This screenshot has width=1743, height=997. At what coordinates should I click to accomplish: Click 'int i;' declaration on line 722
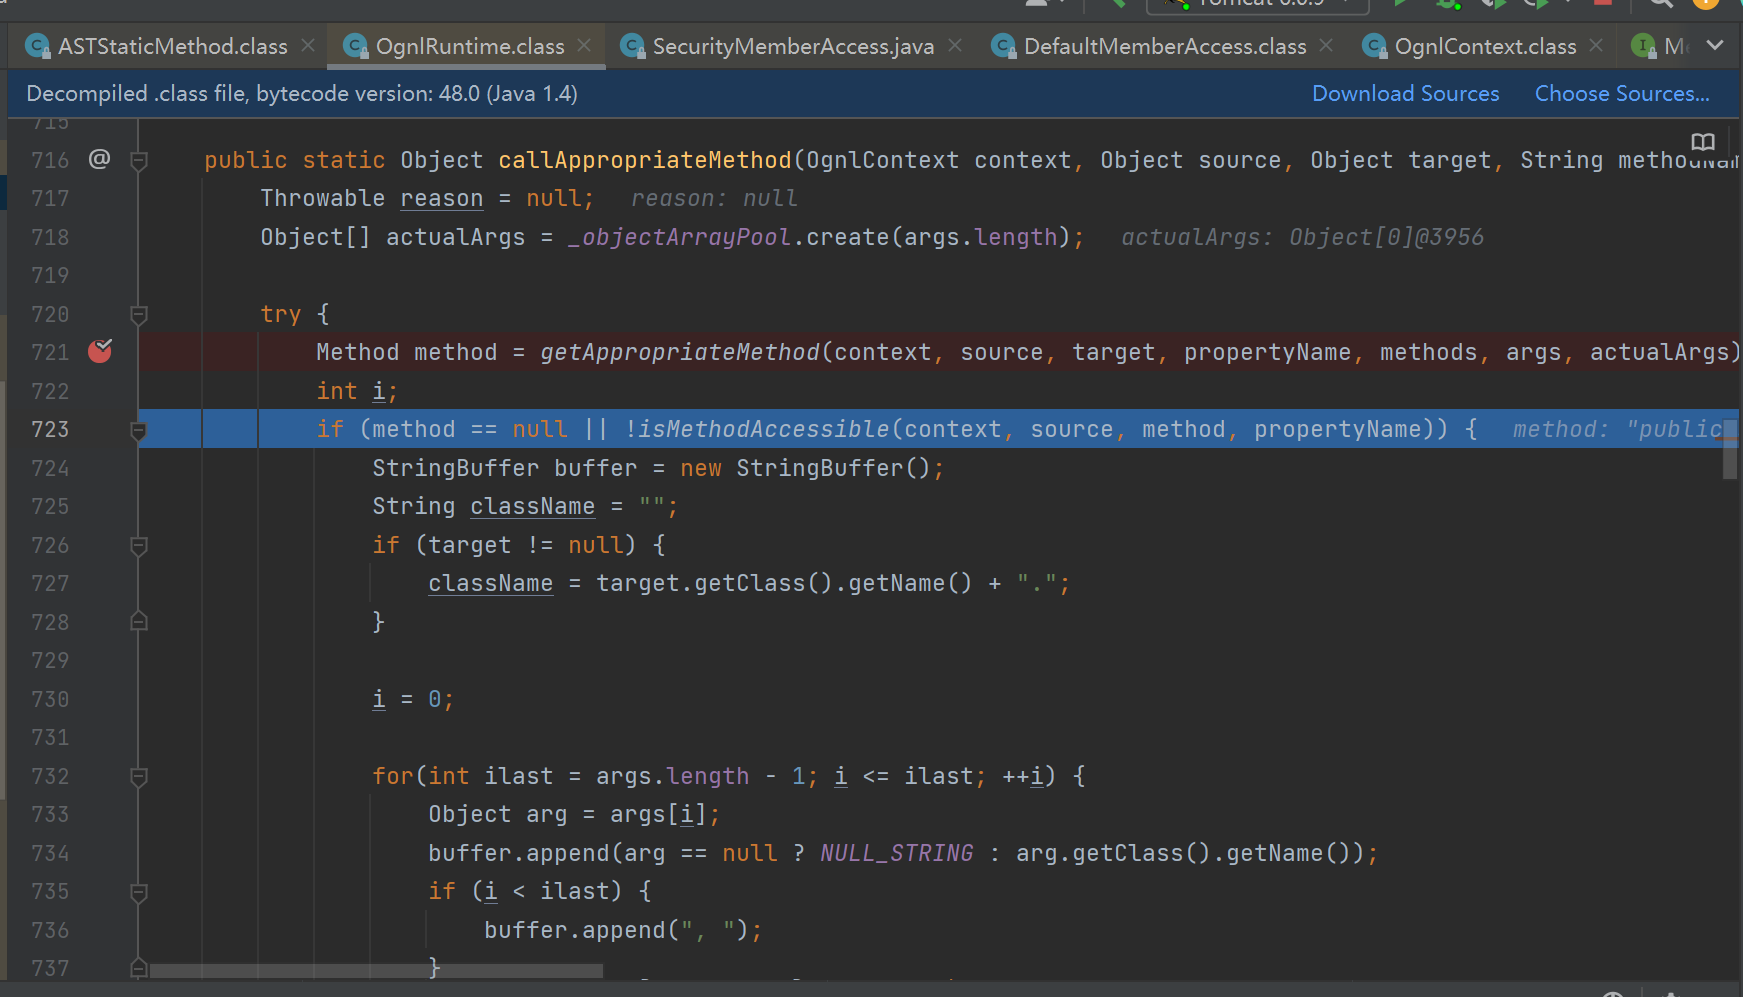[x=357, y=391]
